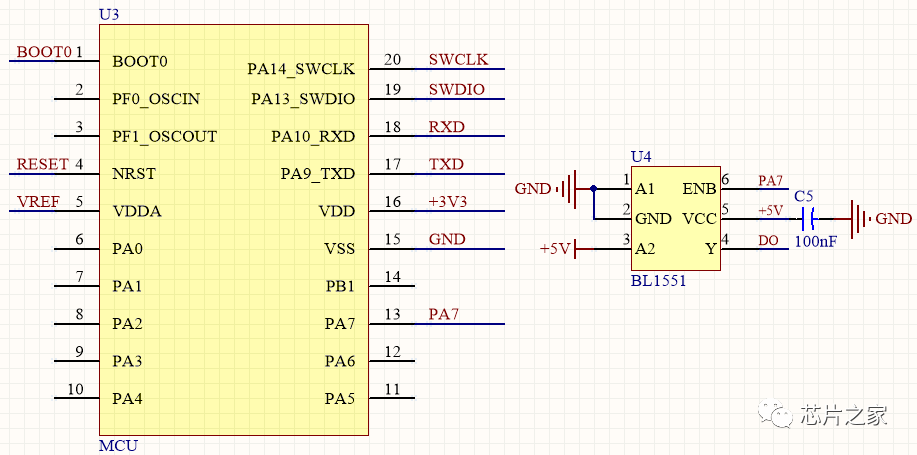Screen dimensions: 917x455
Task: Select the RESET net label
Action: pos(44,164)
